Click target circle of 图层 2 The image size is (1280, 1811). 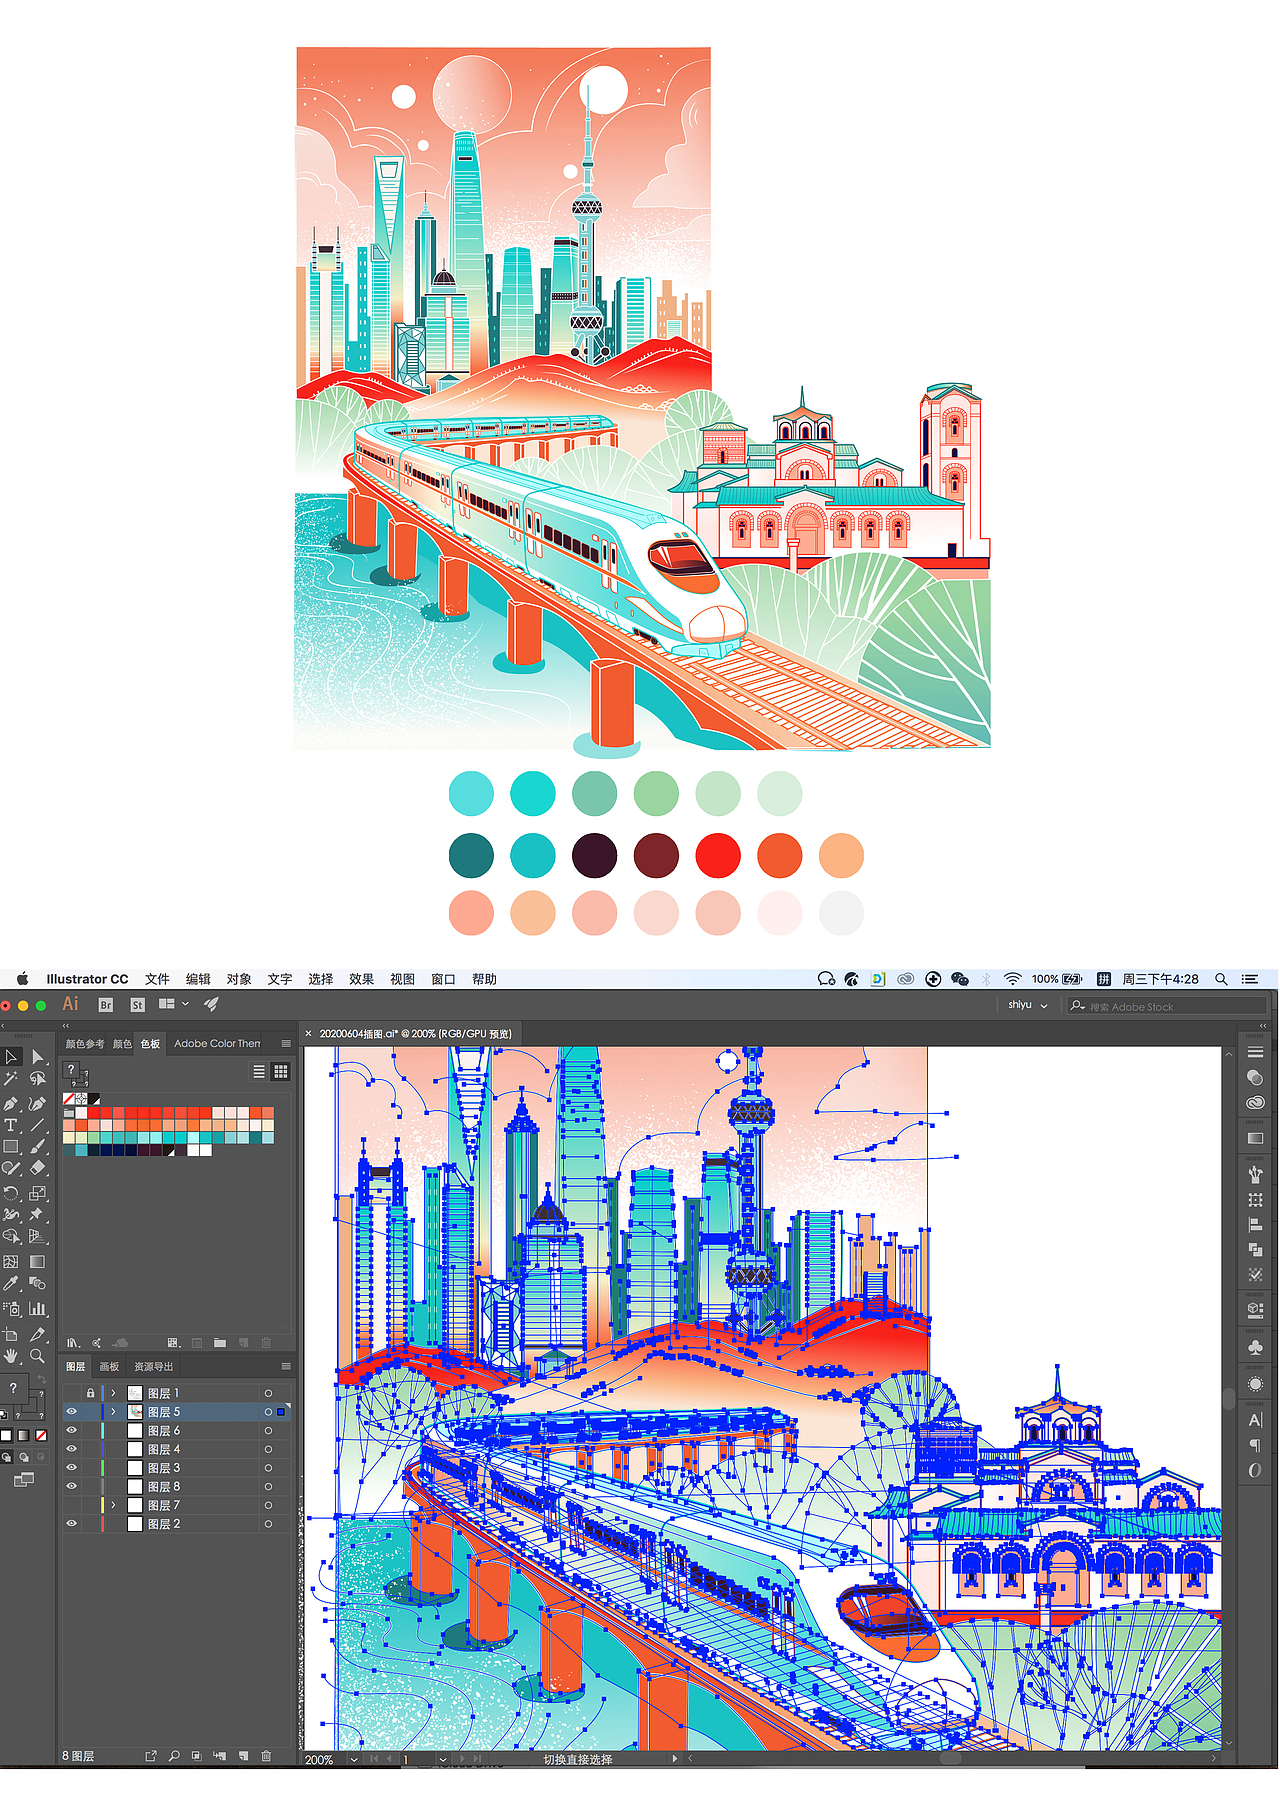point(268,1524)
